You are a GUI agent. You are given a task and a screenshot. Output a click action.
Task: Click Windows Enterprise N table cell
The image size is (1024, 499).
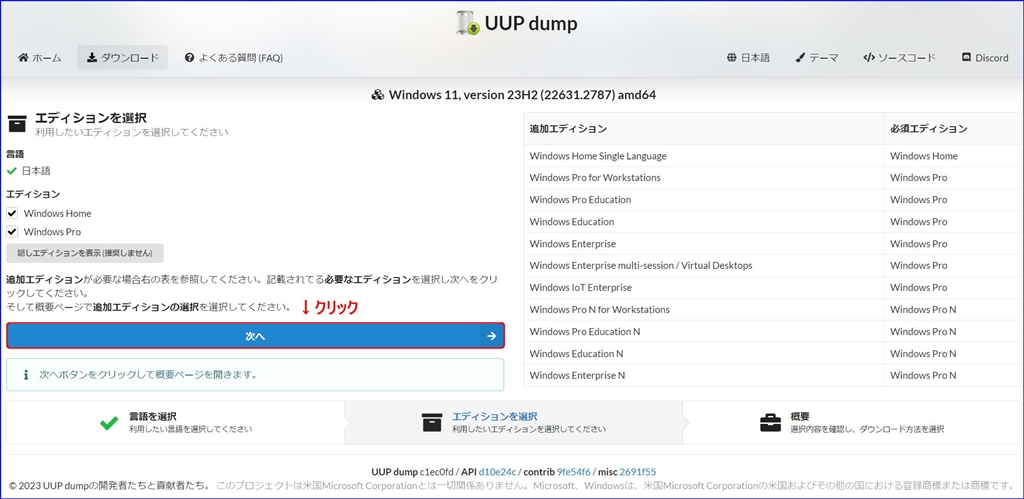(x=704, y=376)
